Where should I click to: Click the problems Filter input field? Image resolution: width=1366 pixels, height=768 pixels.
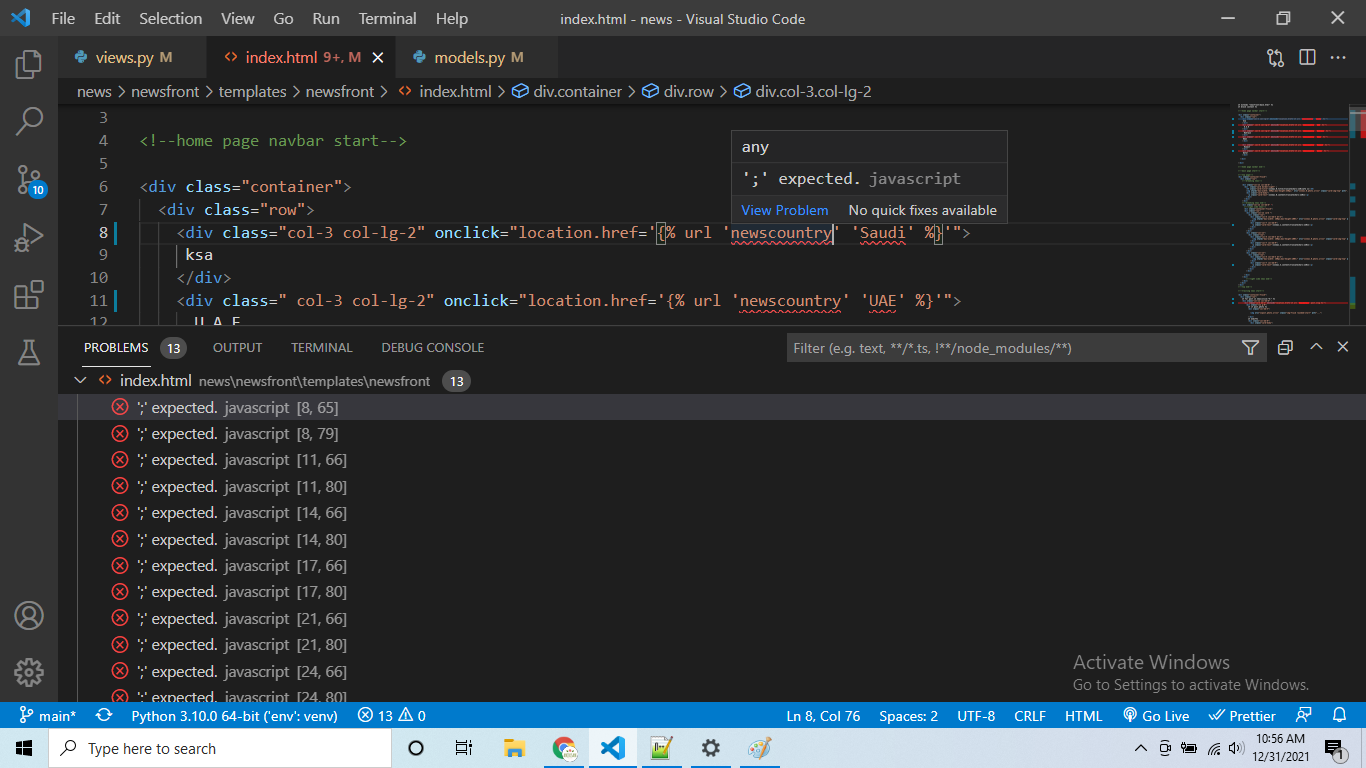[x=1012, y=348]
